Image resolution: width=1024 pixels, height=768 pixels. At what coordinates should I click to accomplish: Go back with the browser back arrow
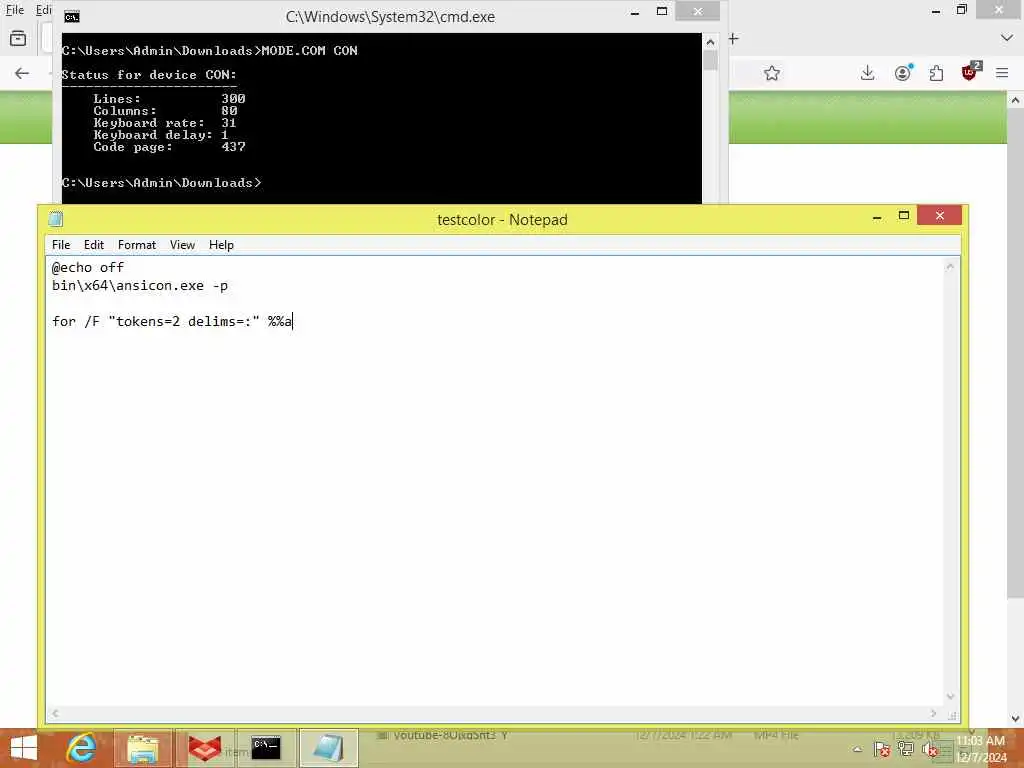coord(22,73)
